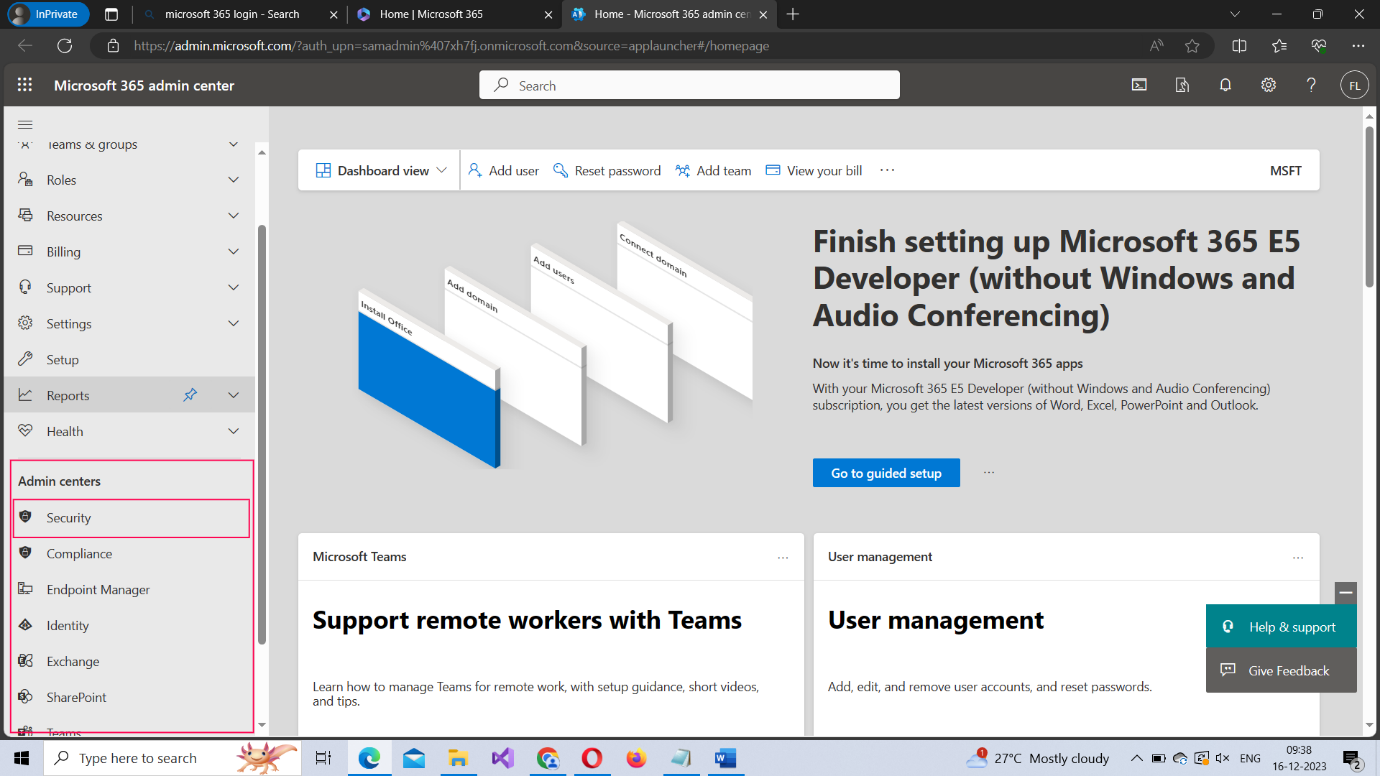Click Reset password in the toolbar

[607, 171]
